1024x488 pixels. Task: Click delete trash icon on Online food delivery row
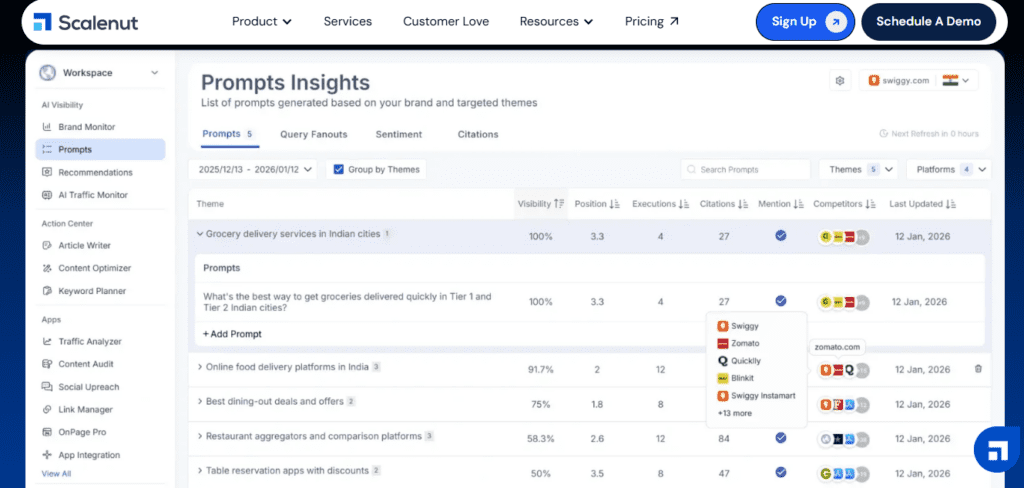[977, 369]
